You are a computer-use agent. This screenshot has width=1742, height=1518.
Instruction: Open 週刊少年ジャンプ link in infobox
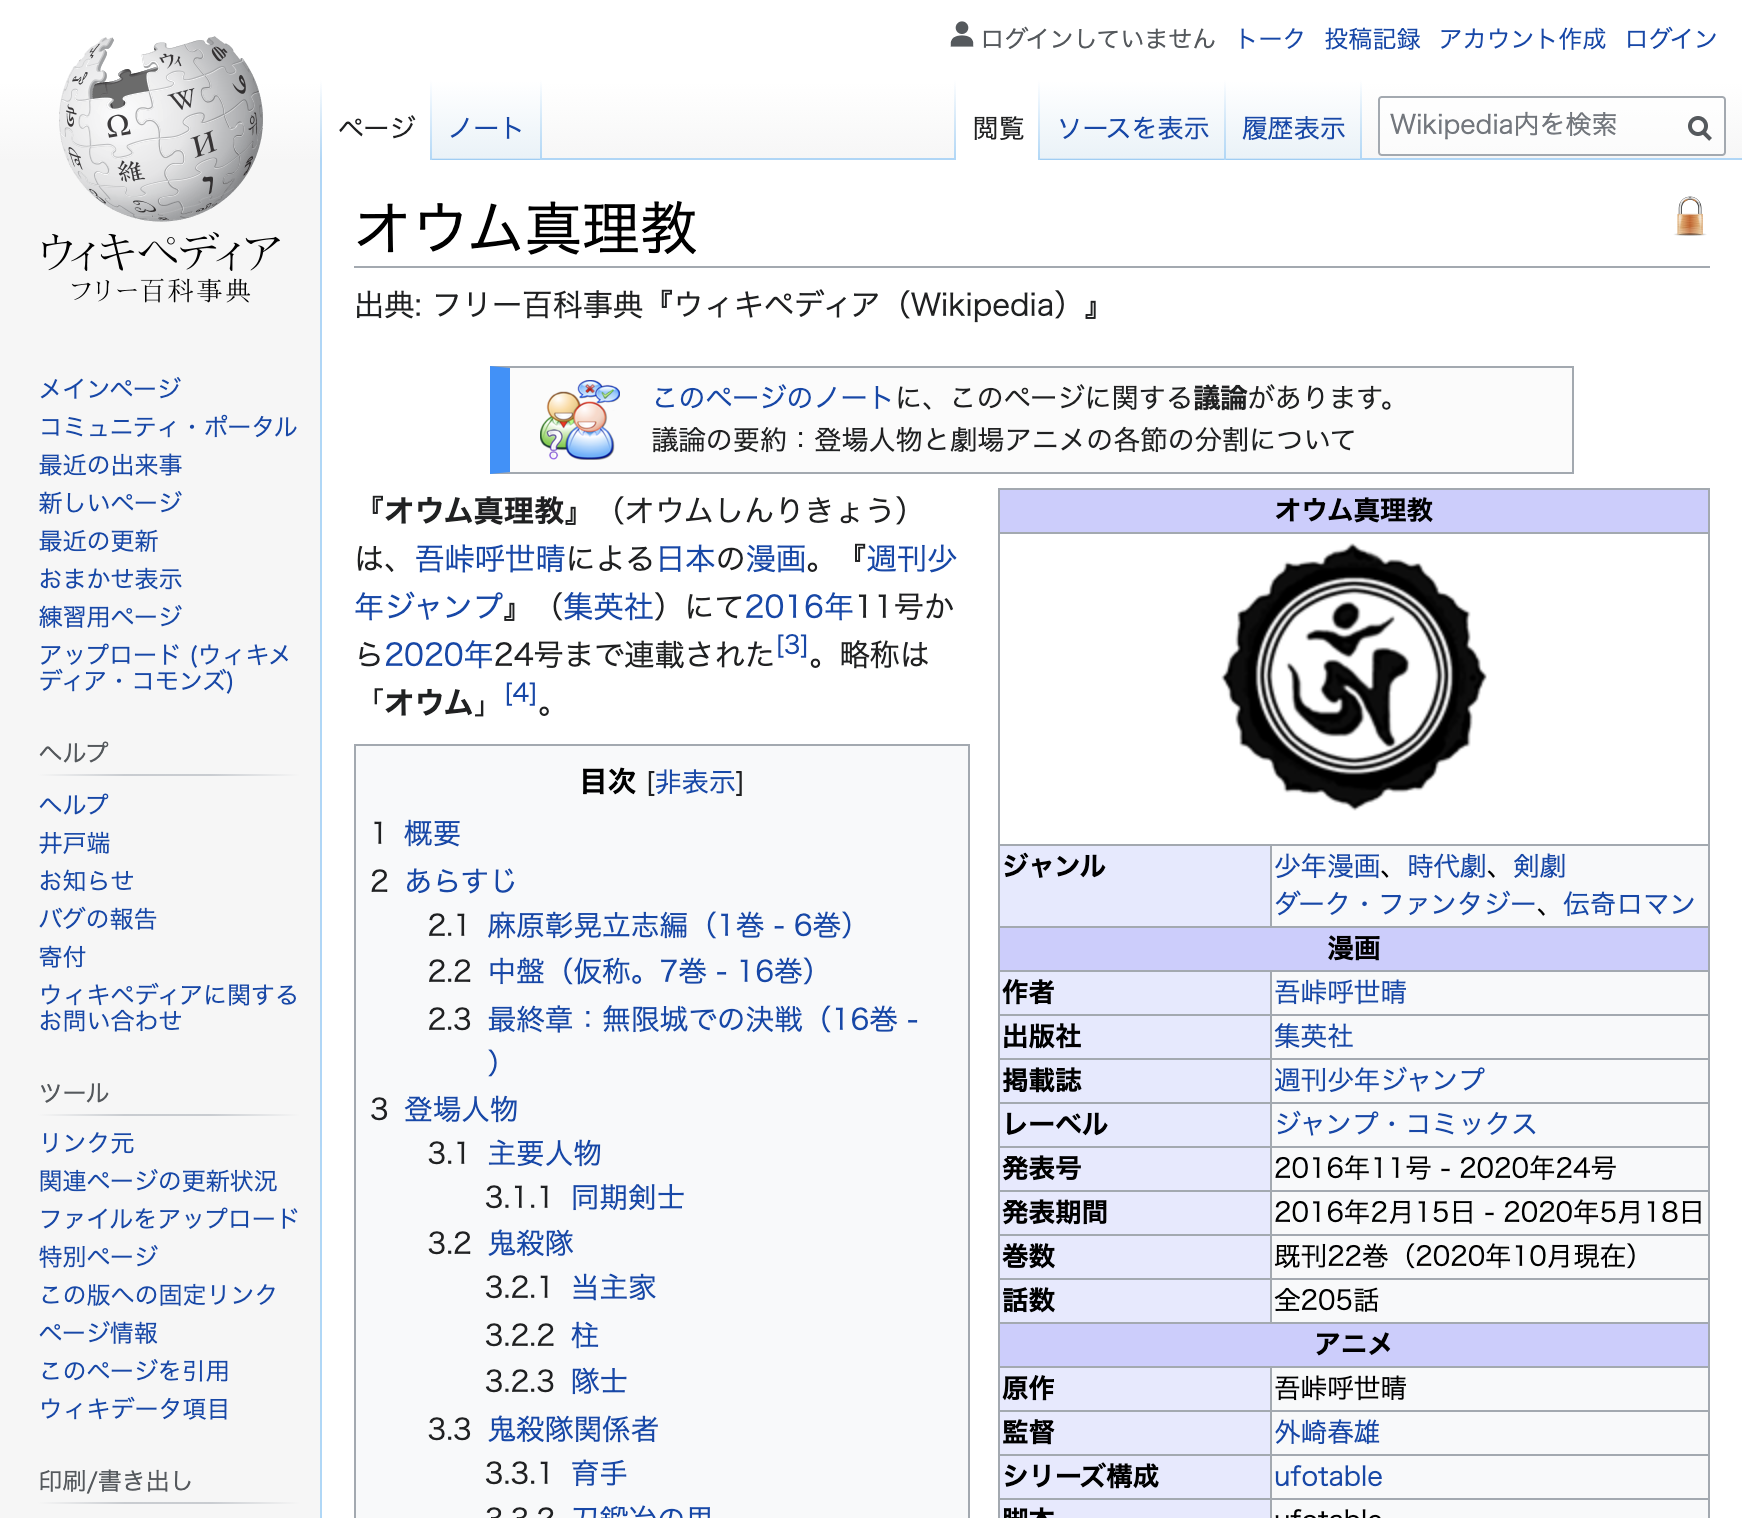click(1380, 1080)
